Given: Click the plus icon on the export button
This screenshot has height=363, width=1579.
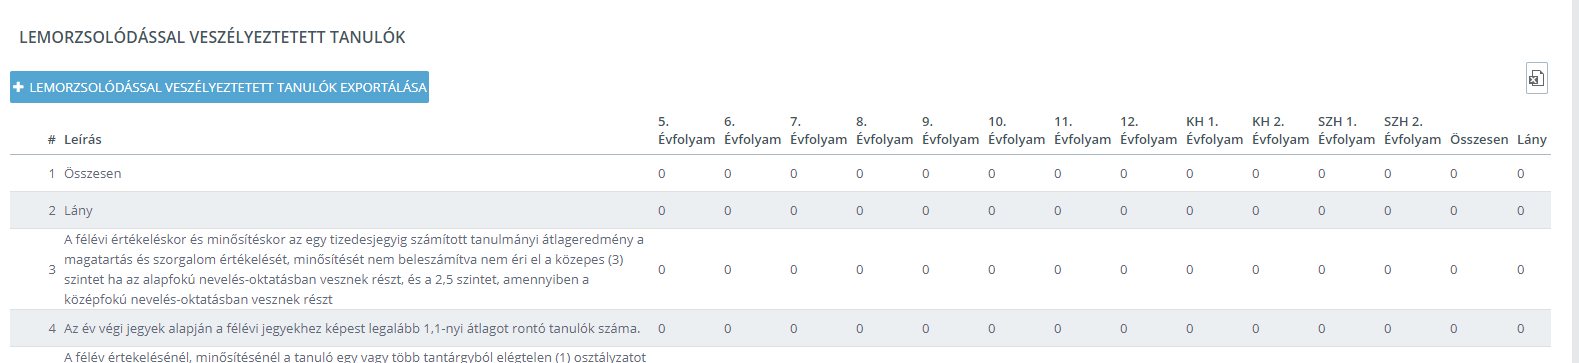Looking at the screenshot, I should 18,87.
